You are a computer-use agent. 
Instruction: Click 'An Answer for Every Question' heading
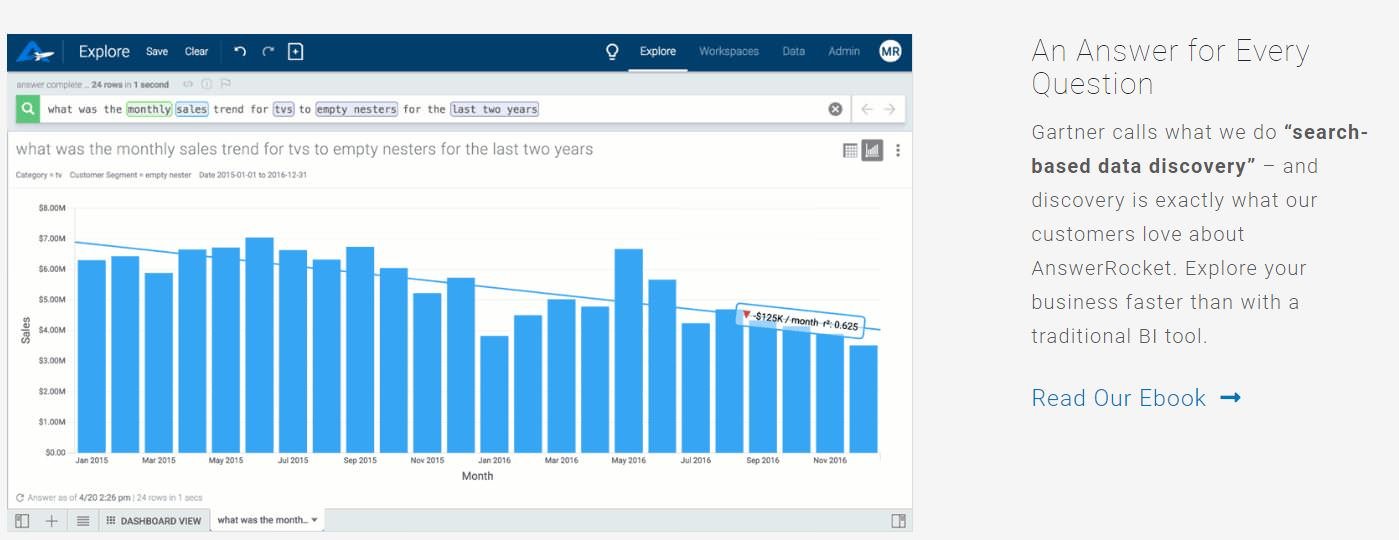1170,67
